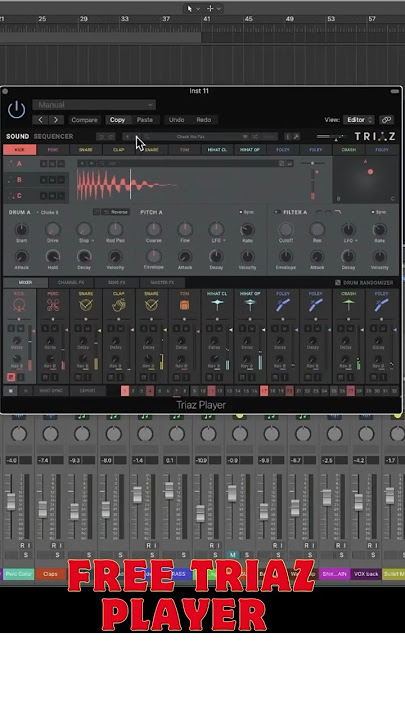Open the Choke 8 dropdown in Drum A
The image size is (405, 720).
(x=48, y=213)
